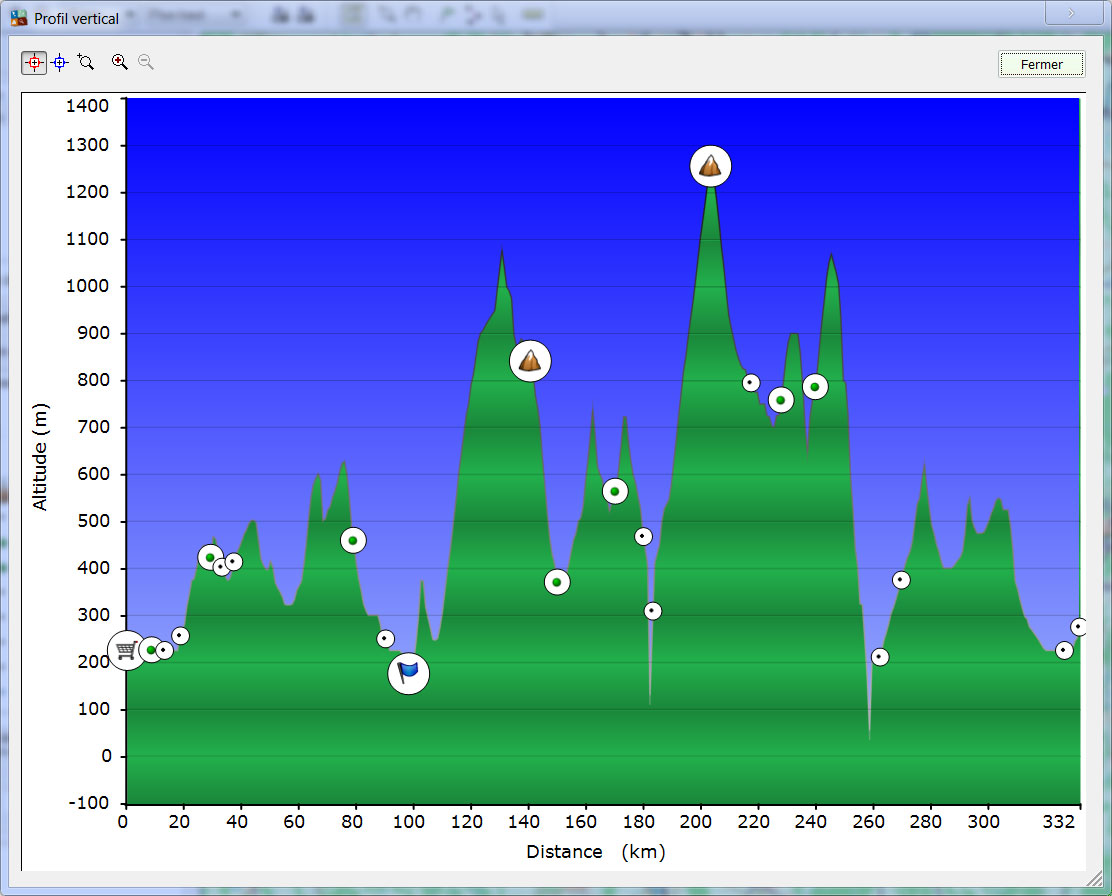Click the green dot waypoint near 170 km

pyautogui.click(x=615, y=491)
